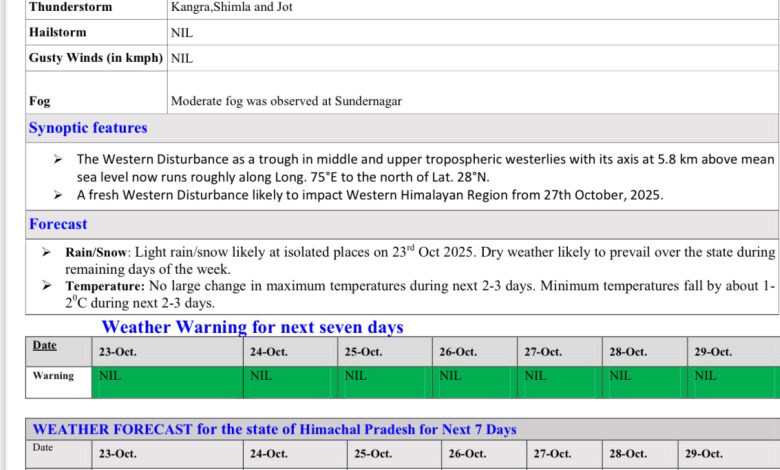Screen dimensions: 780x470
Task: Click 'Weather Warning for next seven days' title
Action: tap(252, 327)
